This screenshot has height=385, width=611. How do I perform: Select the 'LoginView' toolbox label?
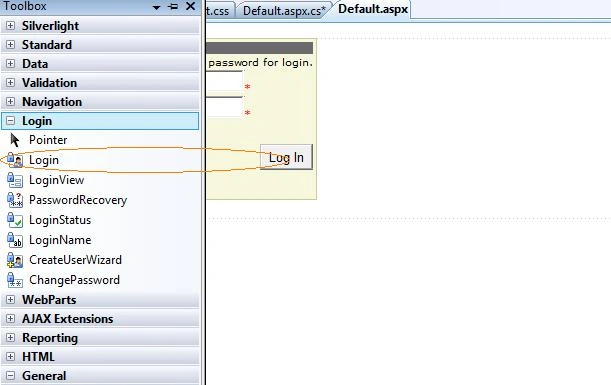point(57,180)
